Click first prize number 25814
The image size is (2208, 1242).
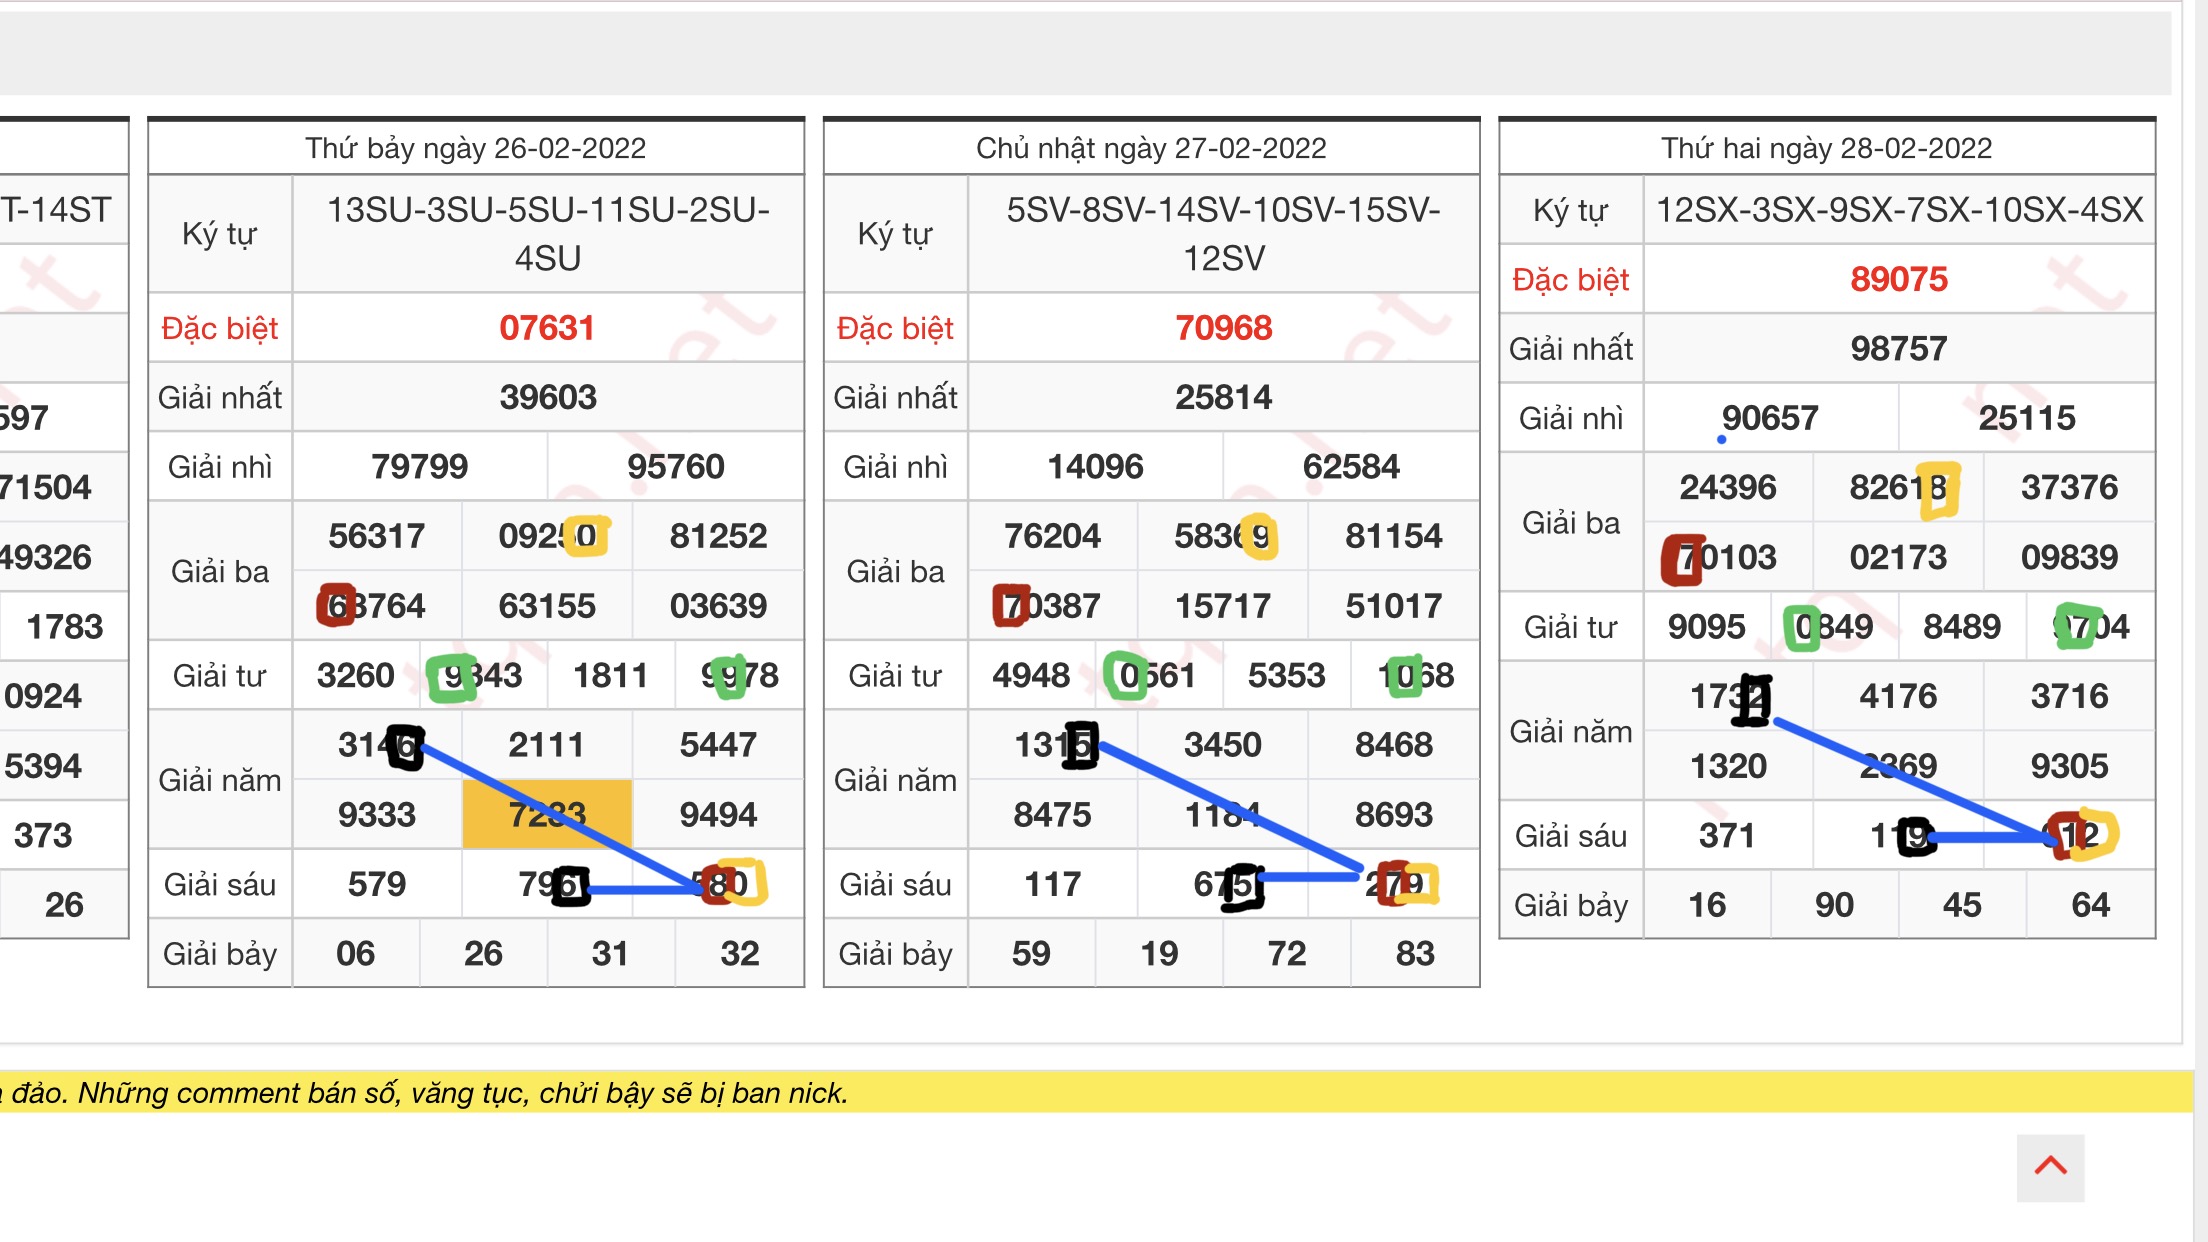click(x=1223, y=397)
